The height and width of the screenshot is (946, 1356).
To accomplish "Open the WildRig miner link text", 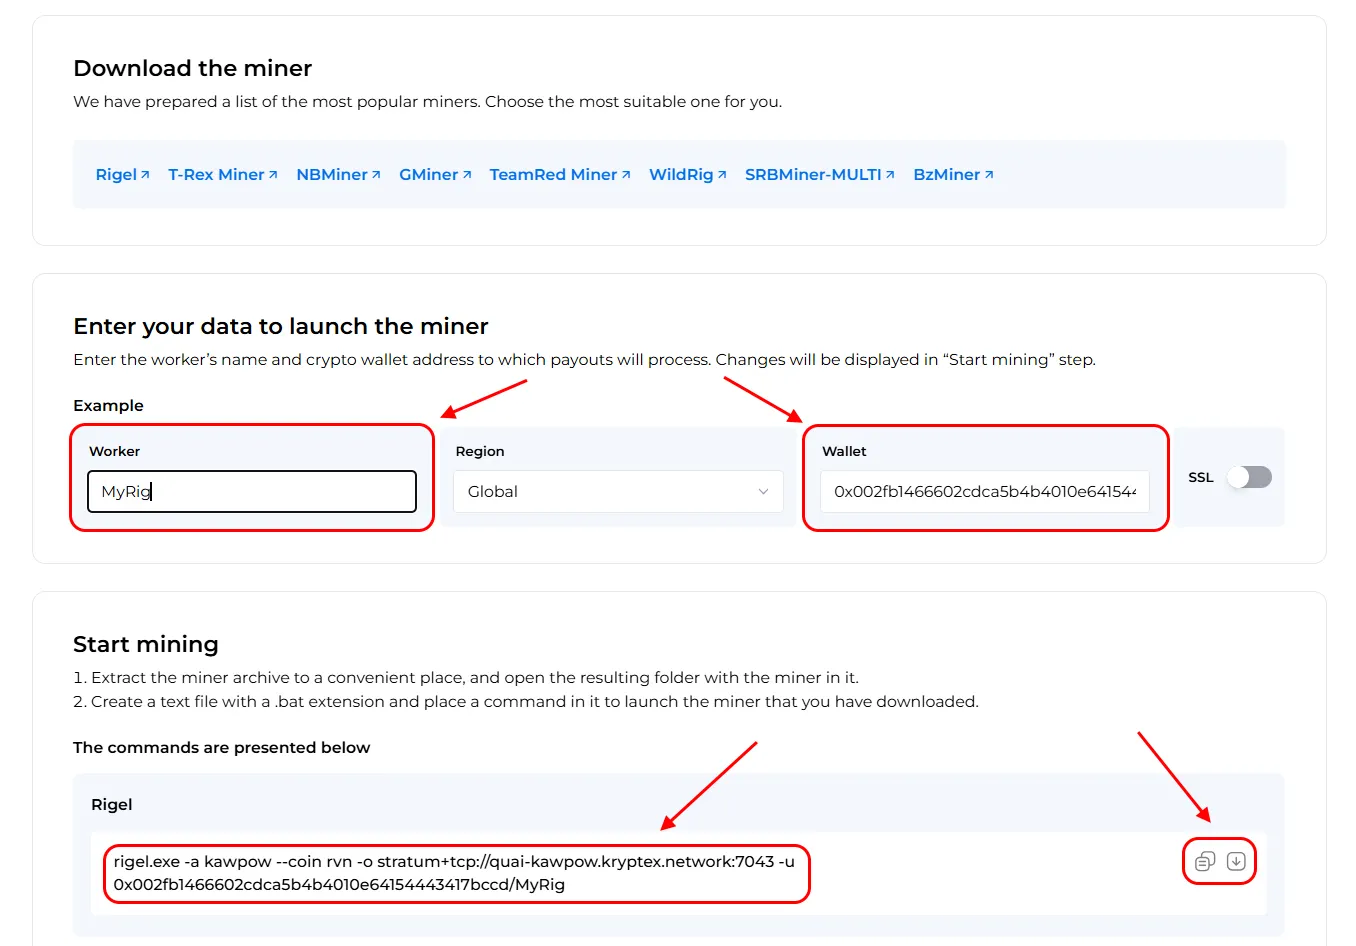I will pos(681,175).
